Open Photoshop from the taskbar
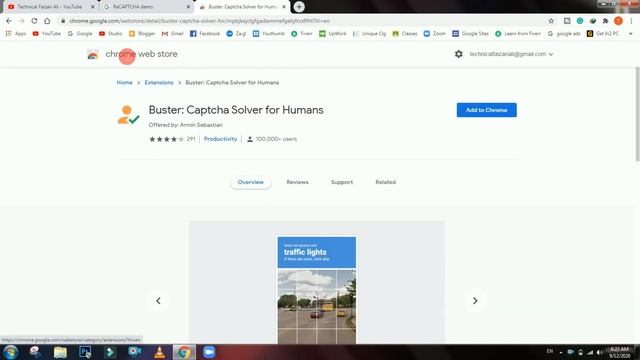640x360 pixels. 85,352
